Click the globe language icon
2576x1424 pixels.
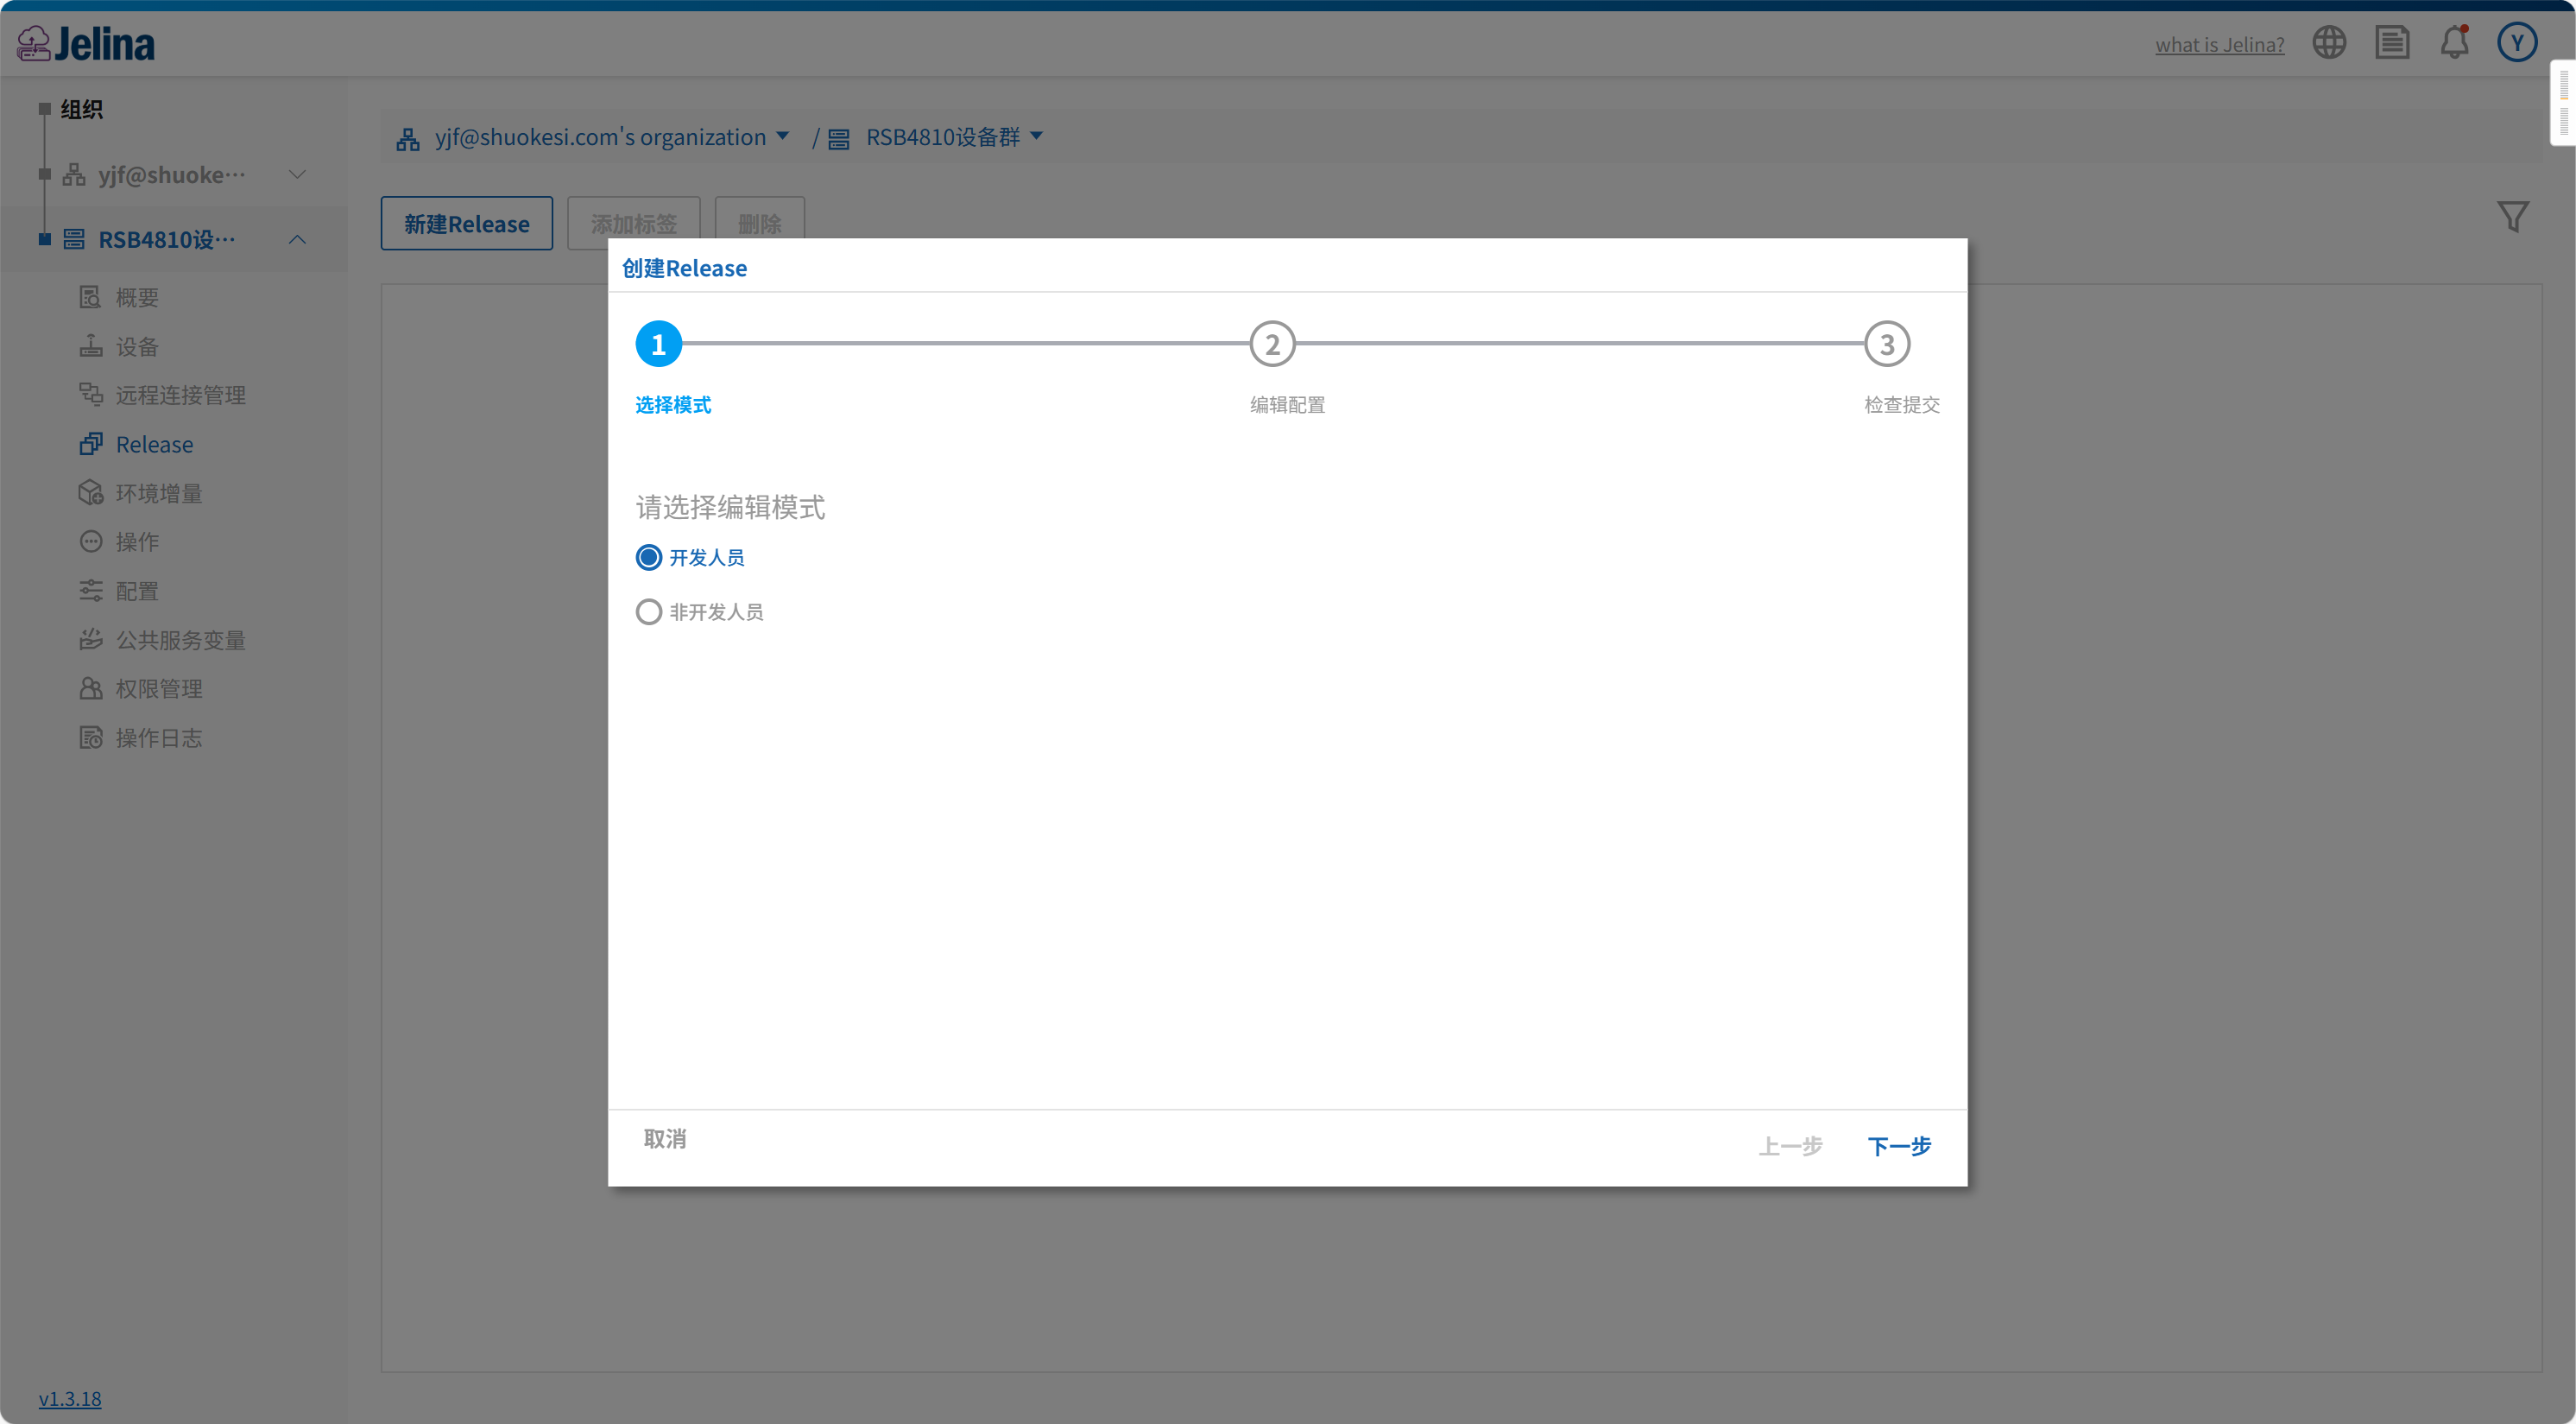click(x=2328, y=43)
